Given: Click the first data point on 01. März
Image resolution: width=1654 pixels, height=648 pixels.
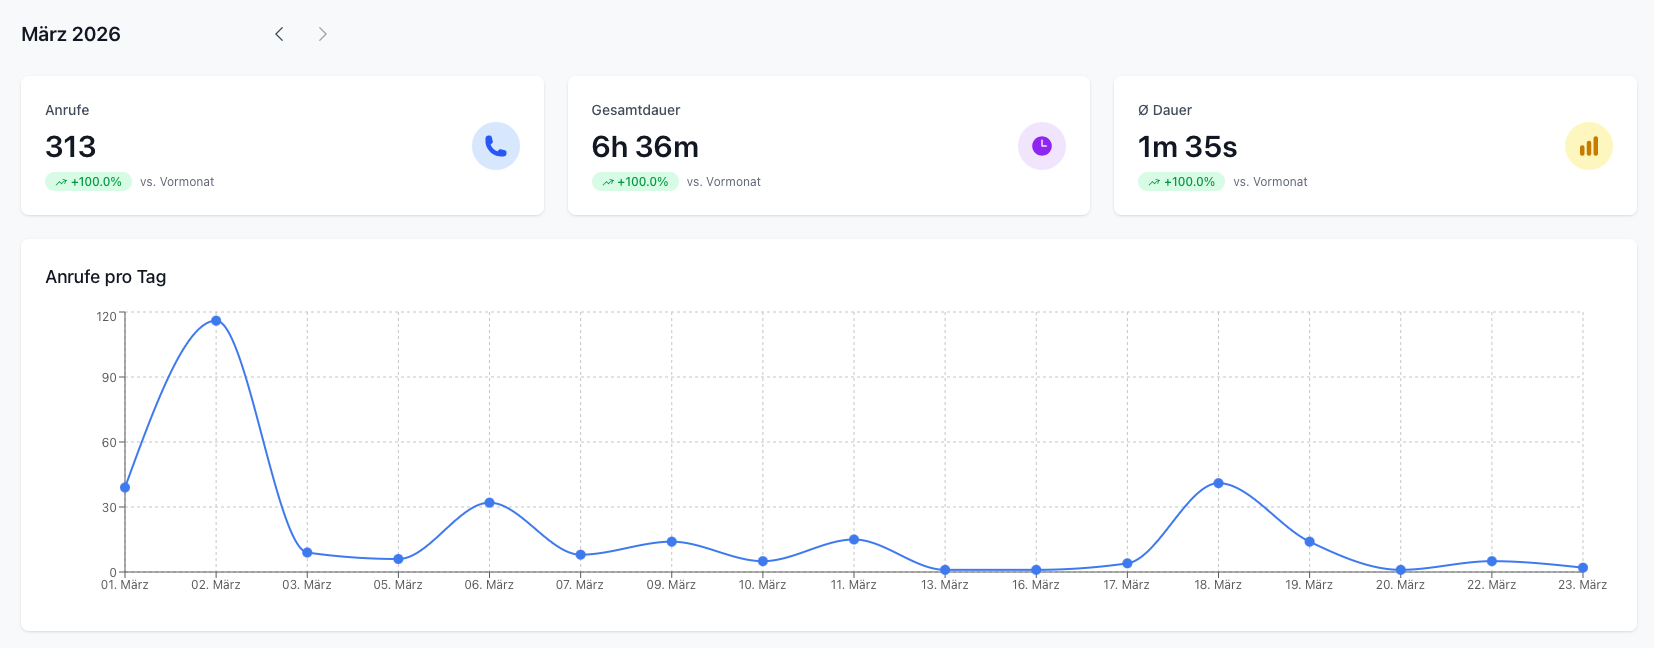Looking at the screenshot, I should (x=125, y=488).
